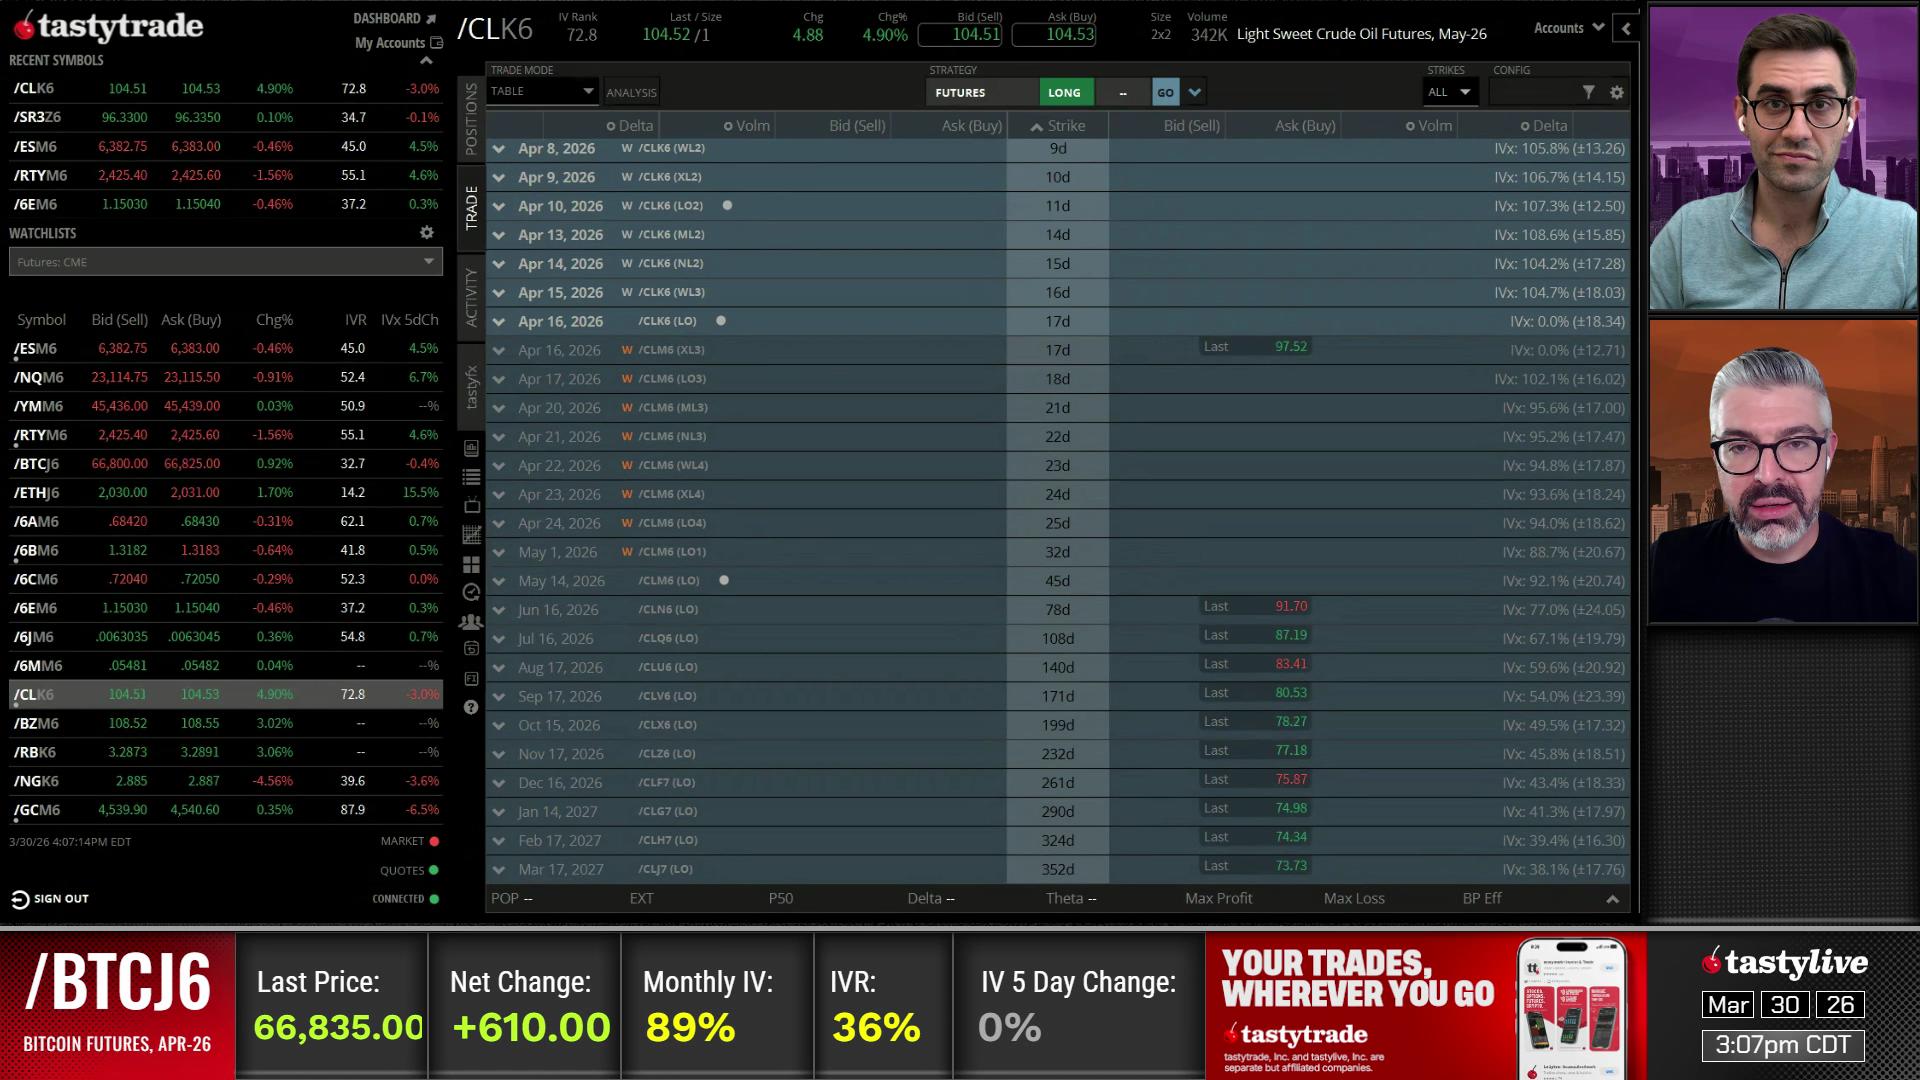Click the ANALYSIS button
The width and height of the screenshot is (1920, 1080).
point(631,92)
